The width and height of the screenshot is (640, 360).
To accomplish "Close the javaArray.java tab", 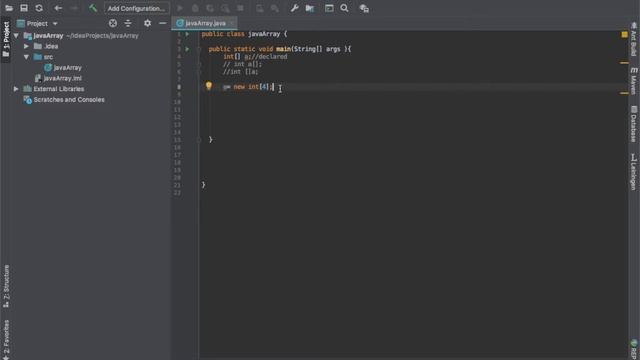I will [x=232, y=23].
